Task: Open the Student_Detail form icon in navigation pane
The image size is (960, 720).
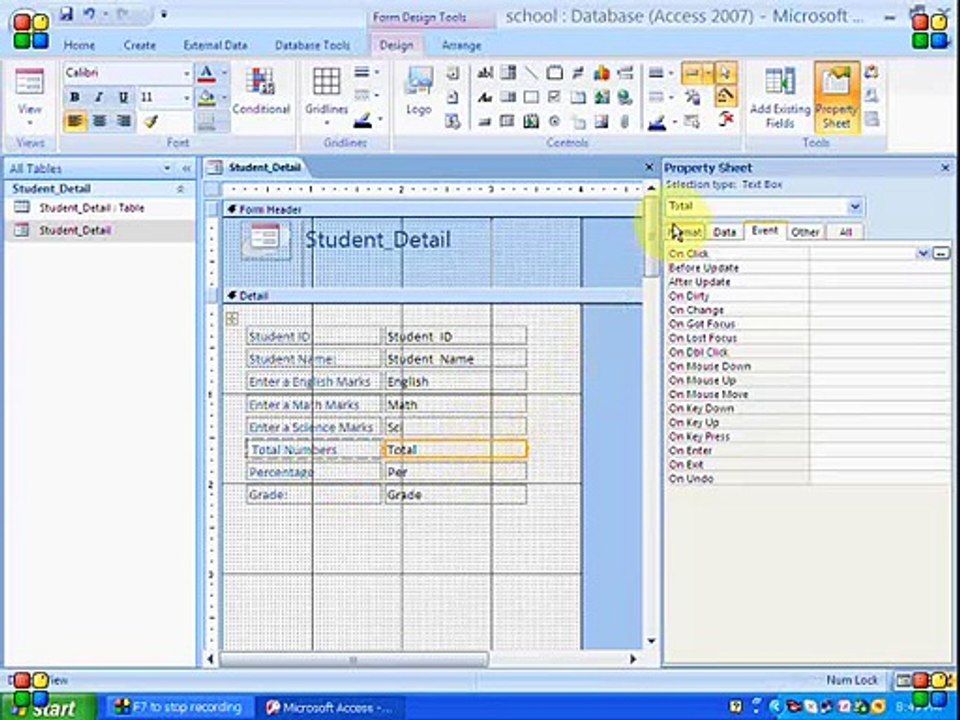Action: tap(21, 230)
